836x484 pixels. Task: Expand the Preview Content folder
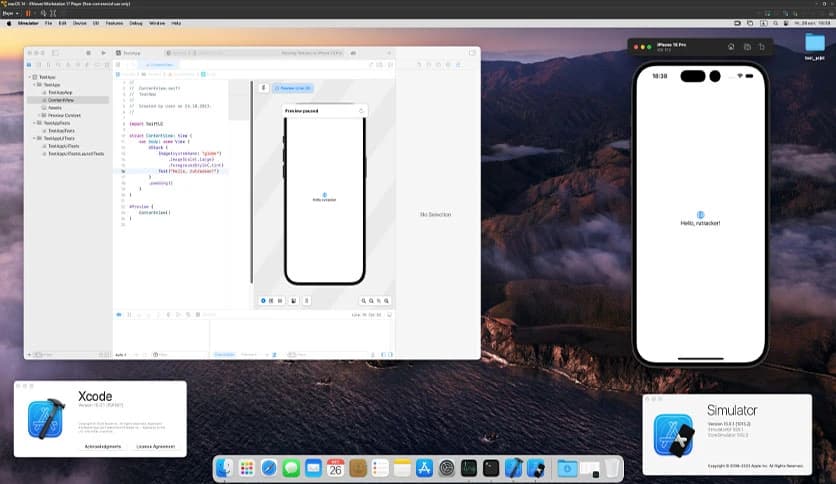point(39,115)
